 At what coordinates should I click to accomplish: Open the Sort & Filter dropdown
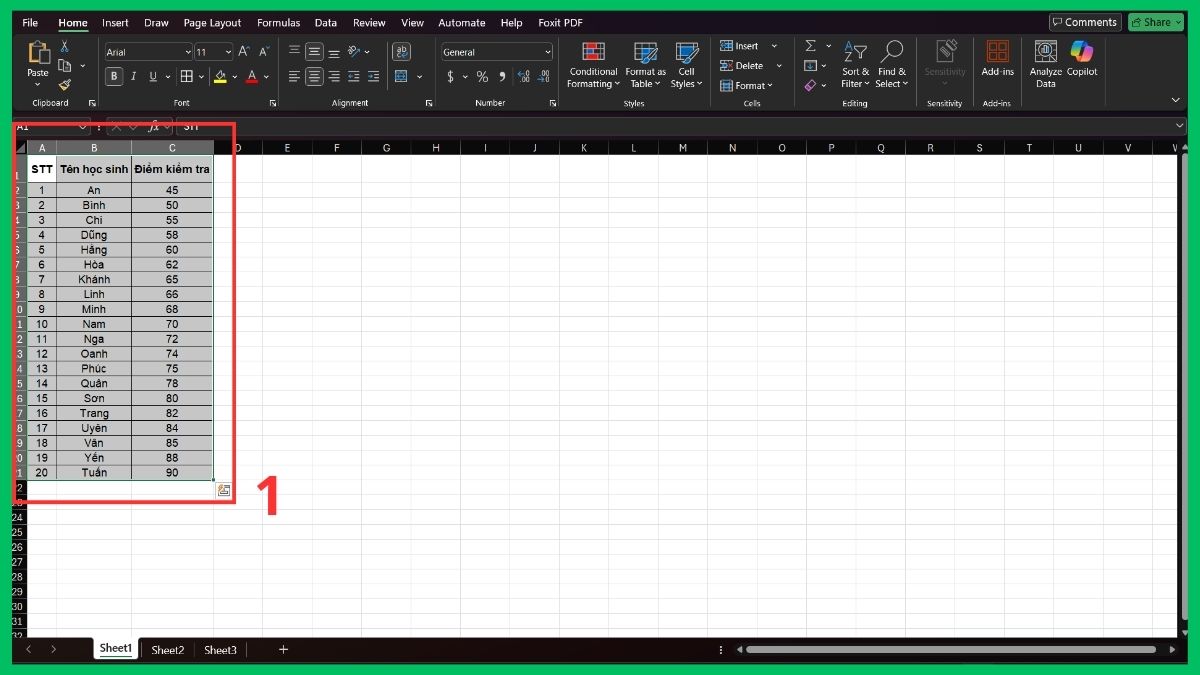[855, 67]
